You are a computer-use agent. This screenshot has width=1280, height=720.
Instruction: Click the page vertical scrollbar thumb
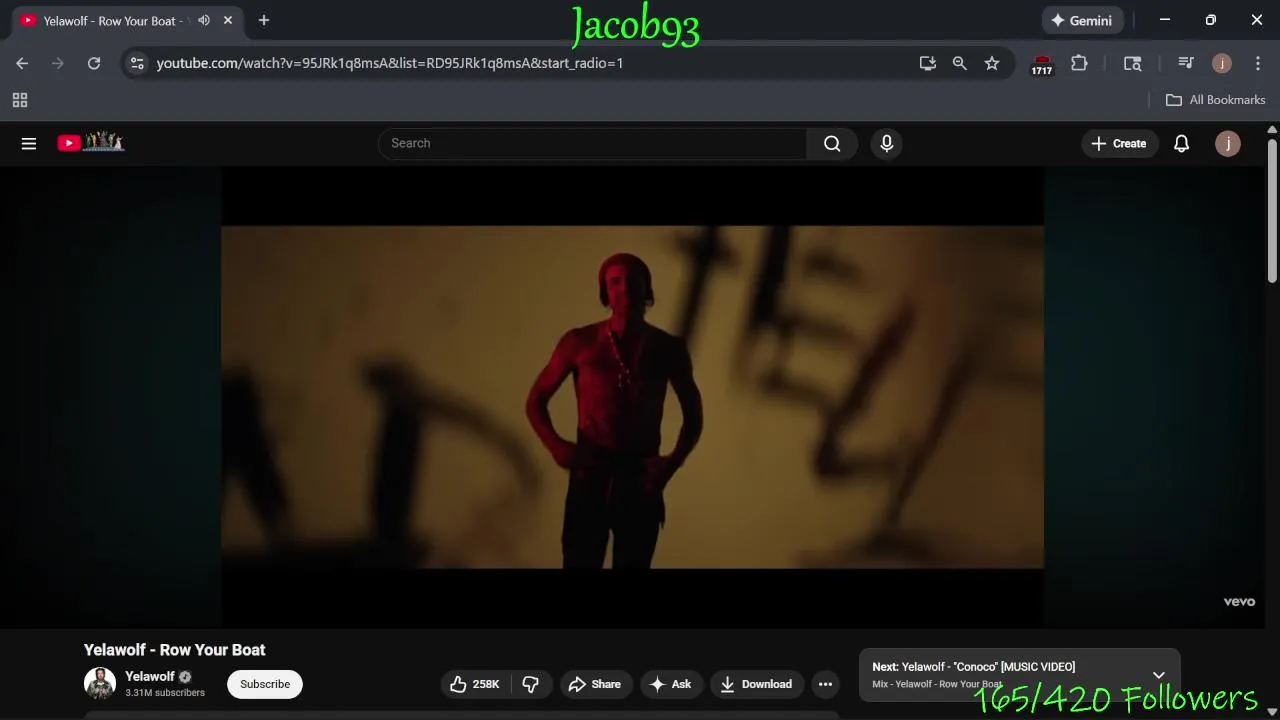point(1272,210)
